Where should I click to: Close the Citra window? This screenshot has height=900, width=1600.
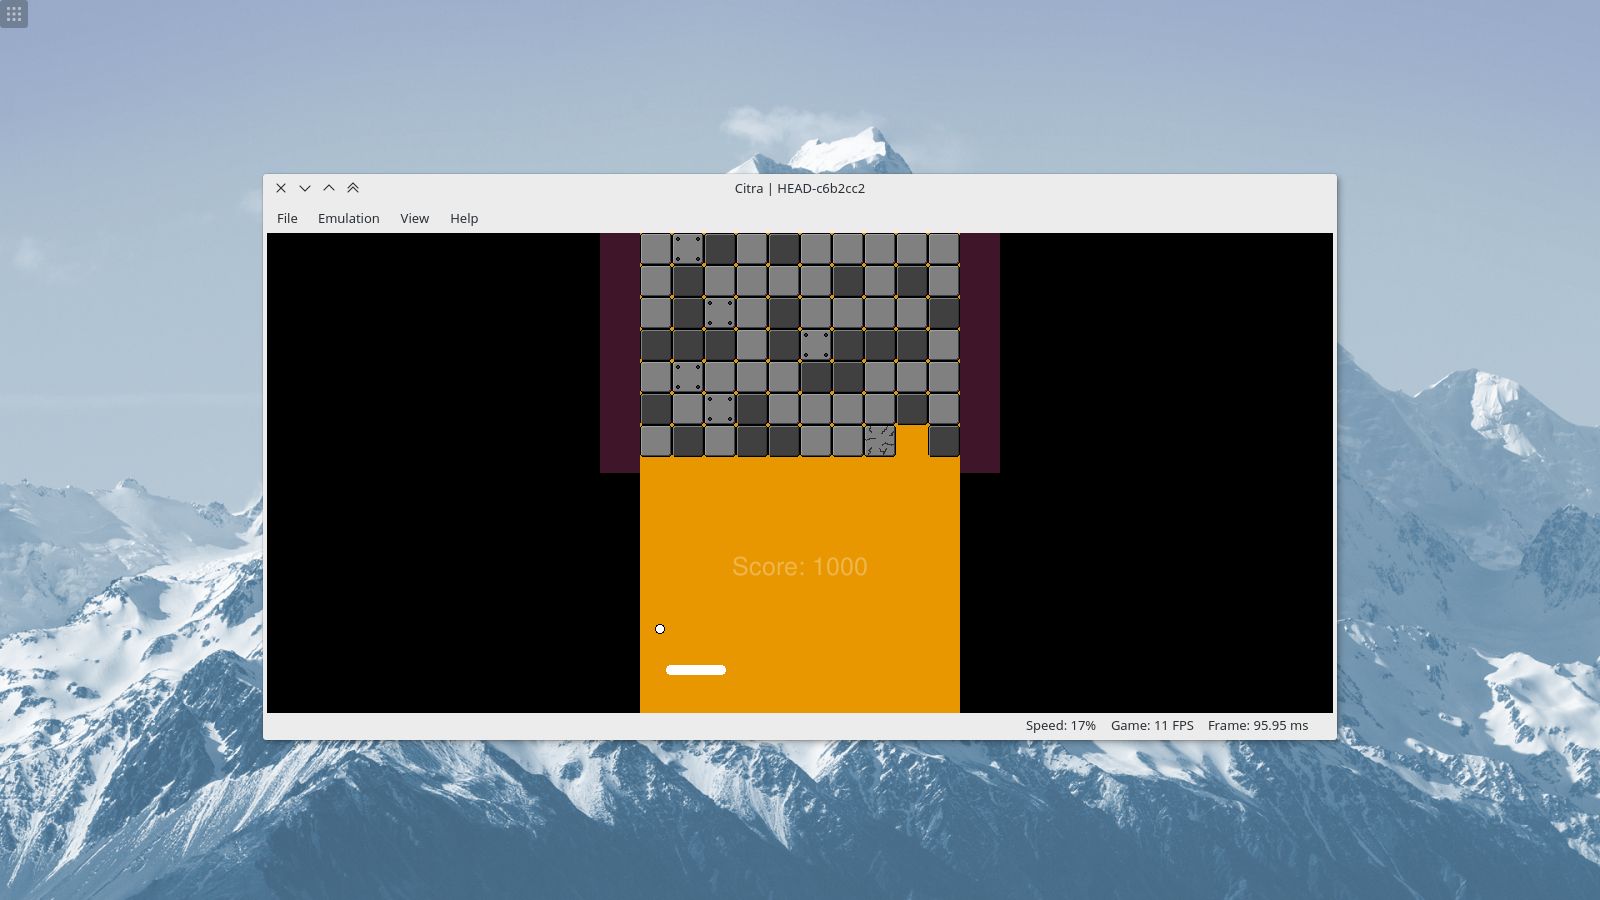tap(281, 188)
